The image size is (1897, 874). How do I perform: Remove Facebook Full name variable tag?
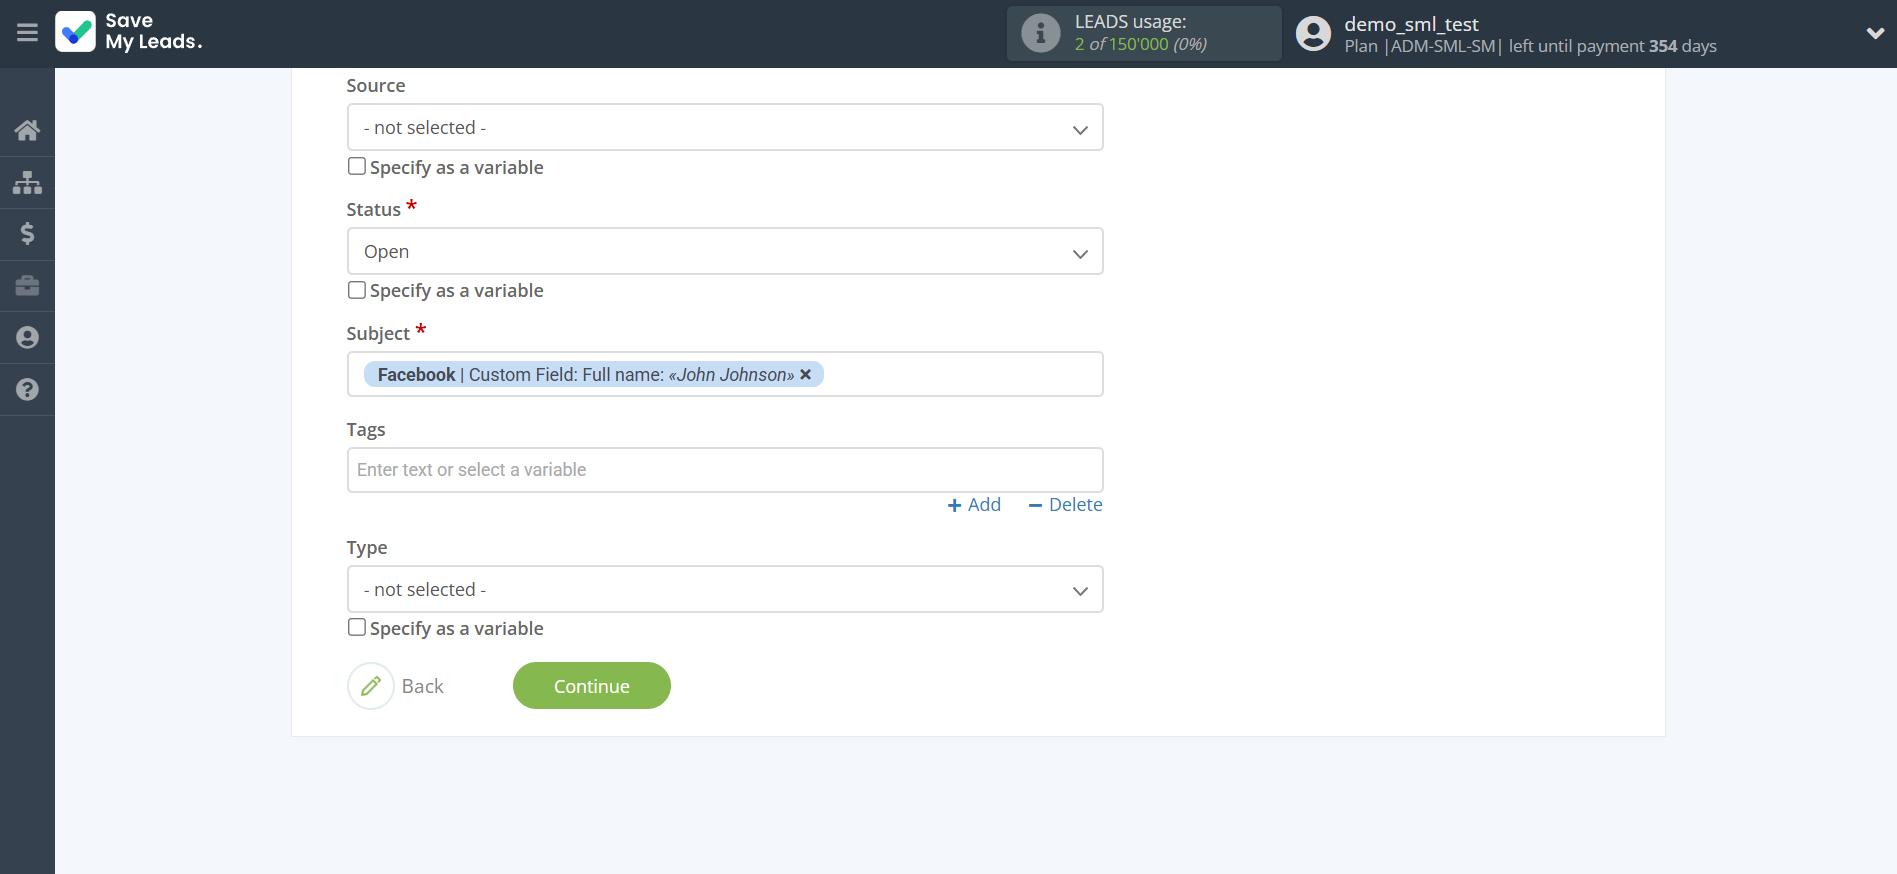806,375
